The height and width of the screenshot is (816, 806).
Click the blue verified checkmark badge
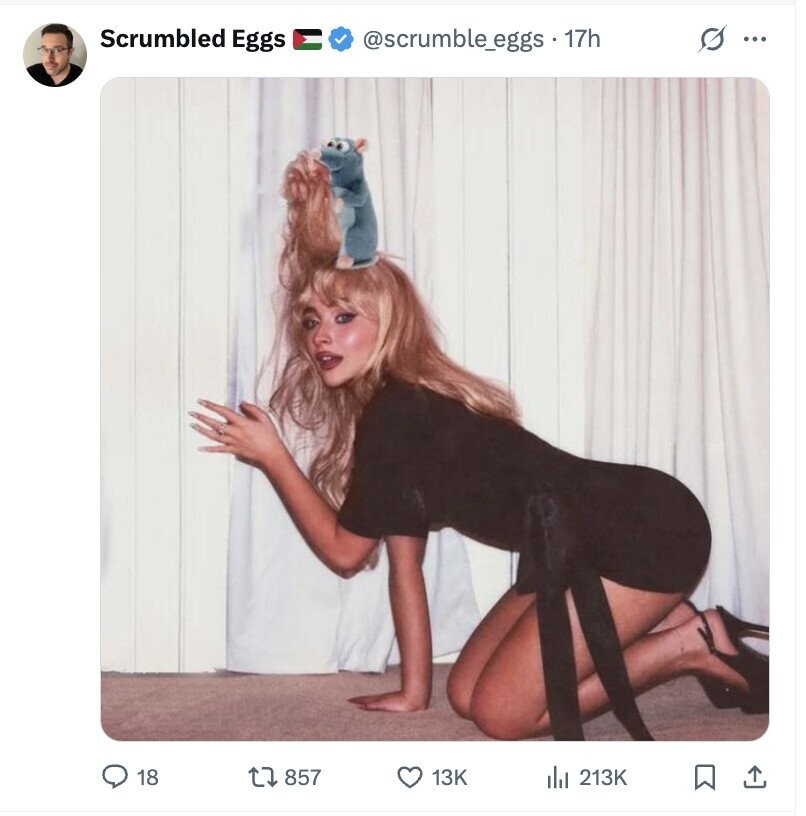[x=341, y=40]
